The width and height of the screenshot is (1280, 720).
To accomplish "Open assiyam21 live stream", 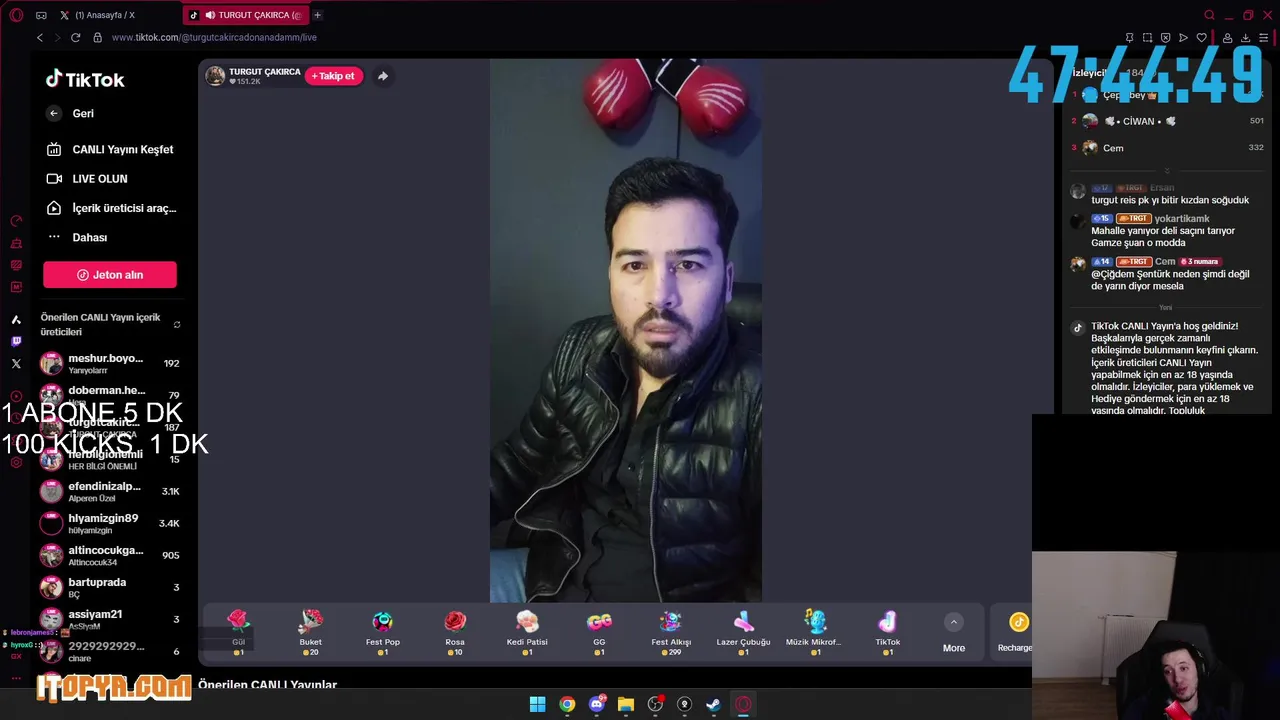I will [109, 619].
